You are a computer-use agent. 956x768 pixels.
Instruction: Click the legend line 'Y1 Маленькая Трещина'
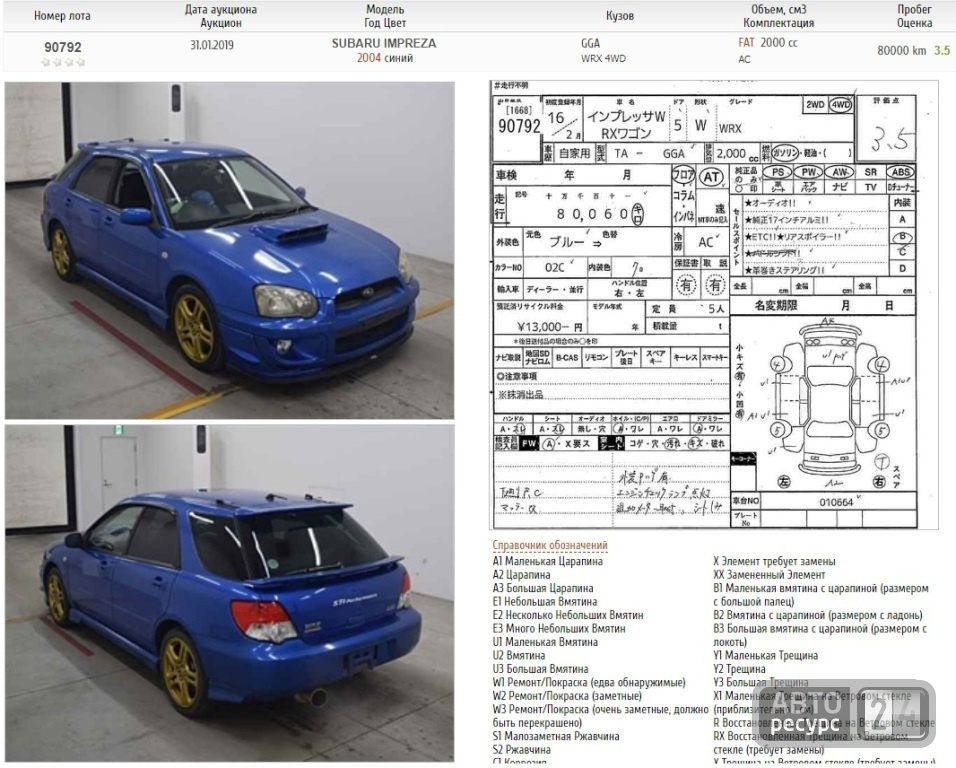coord(766,655)
